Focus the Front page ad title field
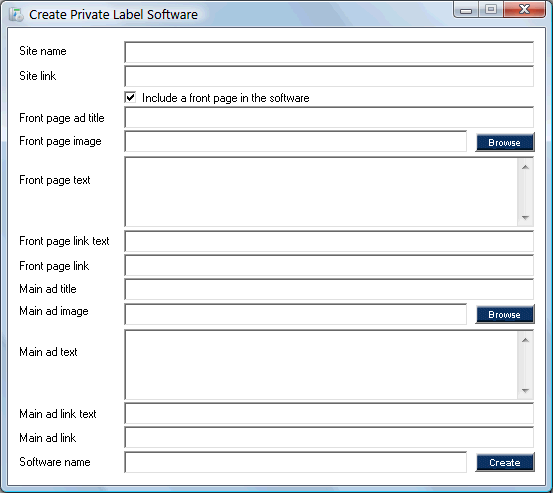Viewport: 553px width, 493px height. coord(329,117)
